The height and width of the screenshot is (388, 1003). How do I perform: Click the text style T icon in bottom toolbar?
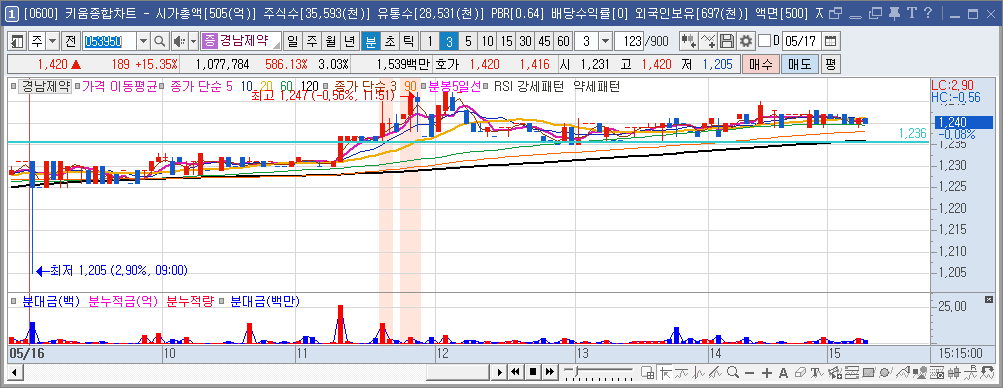[817, 373]
